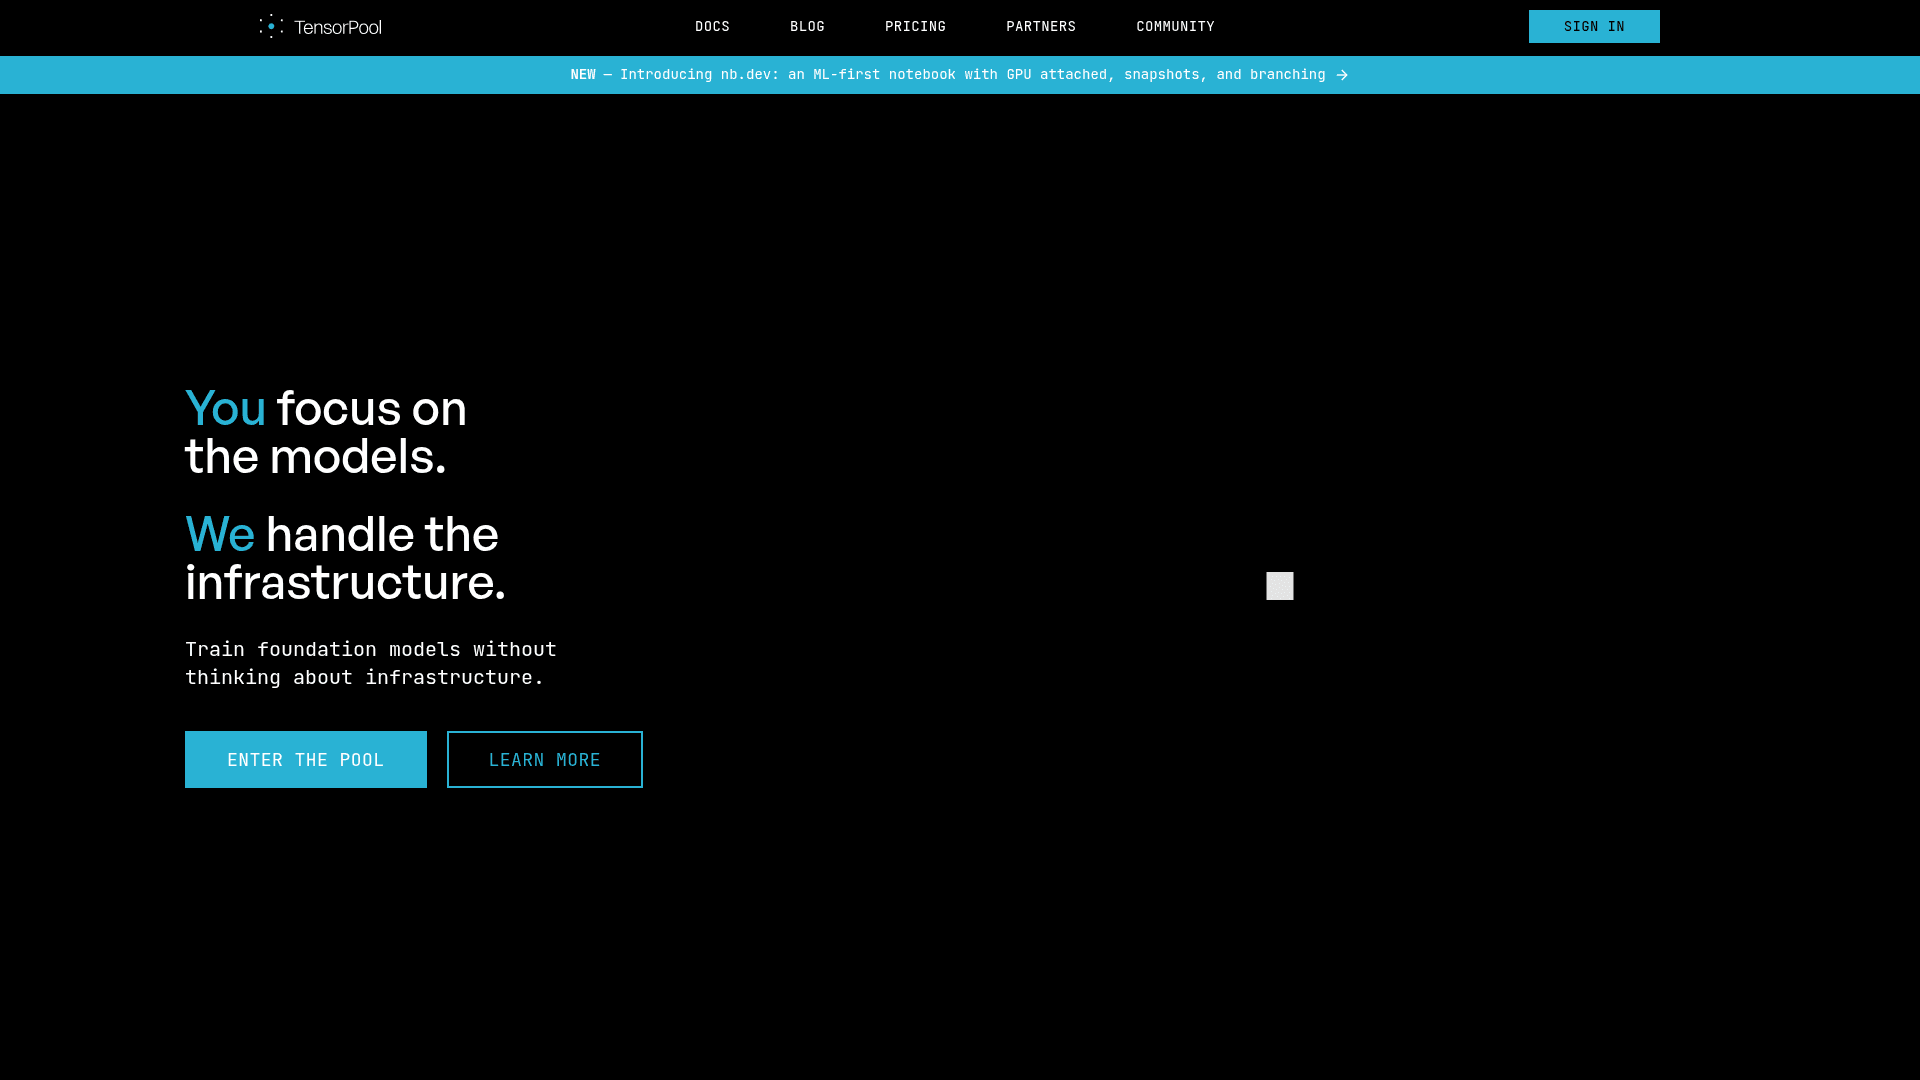Click the arrow icon in the announcement banner
This screenshot has width=1920, height=1080.
(1342, 75)
